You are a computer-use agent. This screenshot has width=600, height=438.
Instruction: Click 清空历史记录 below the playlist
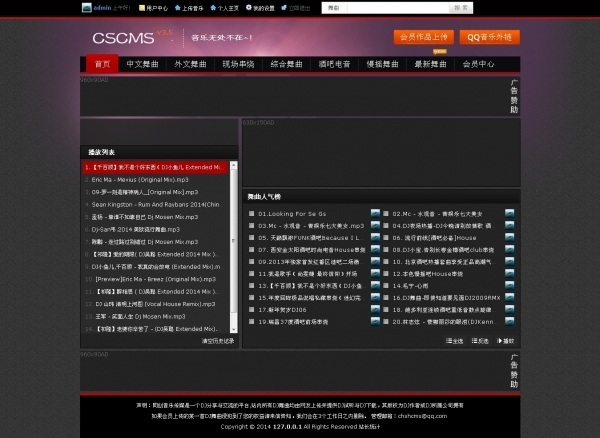[218, 341]
